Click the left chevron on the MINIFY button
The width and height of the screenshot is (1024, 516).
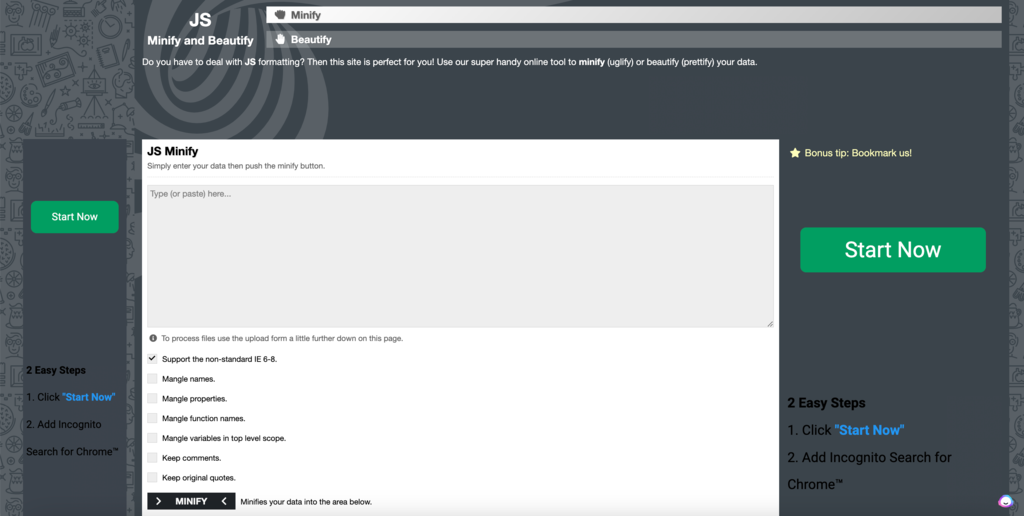(224, 501)
